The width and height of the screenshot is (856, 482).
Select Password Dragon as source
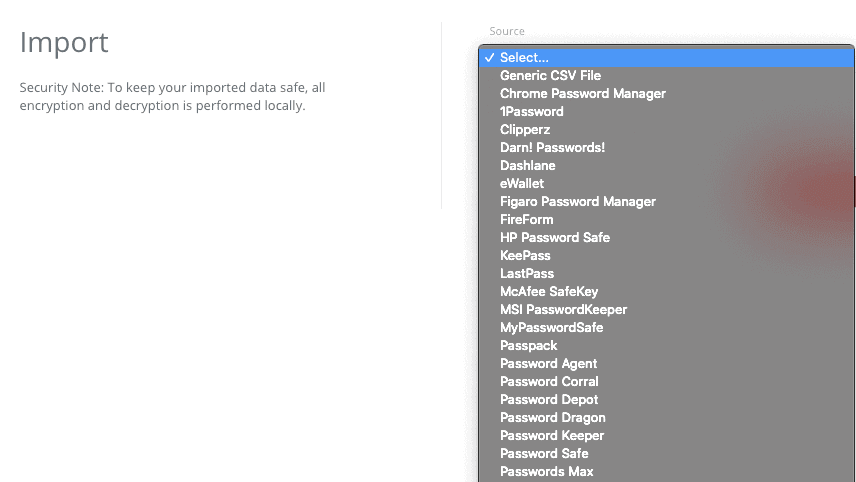[666, 418]
